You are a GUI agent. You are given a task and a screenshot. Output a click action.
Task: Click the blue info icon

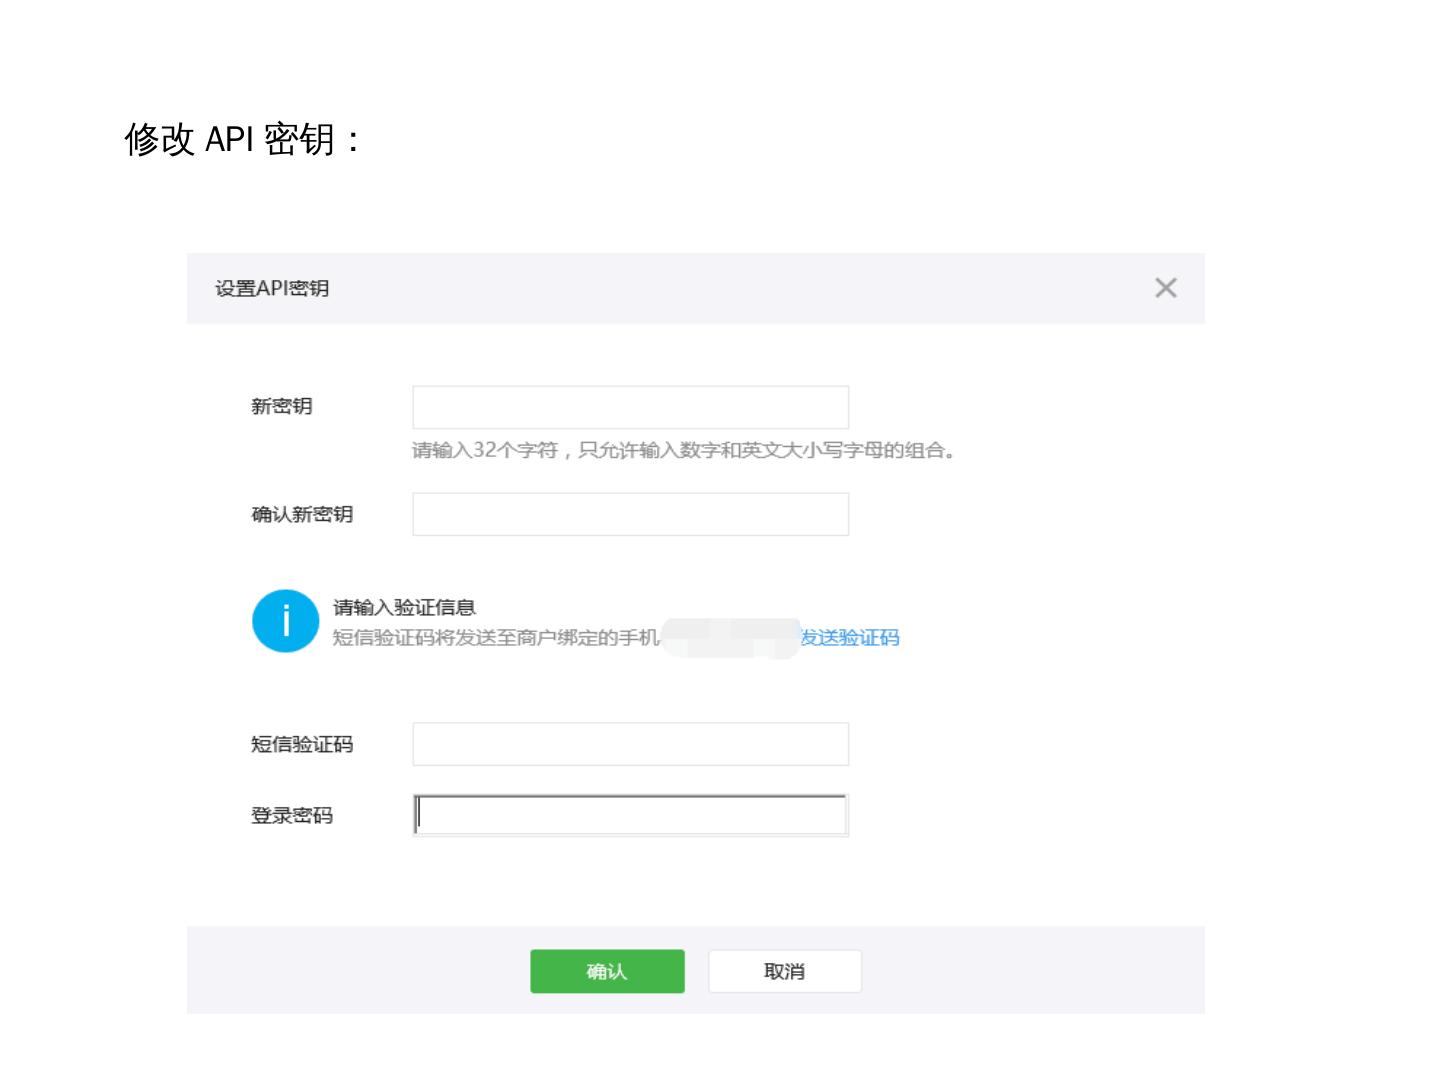click(x=285, y=621)
